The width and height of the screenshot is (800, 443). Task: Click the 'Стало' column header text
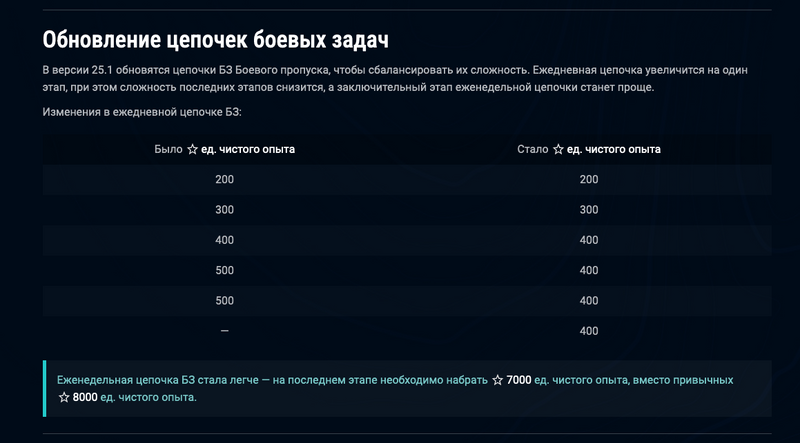pyautogui.click(x=533, y=150)
